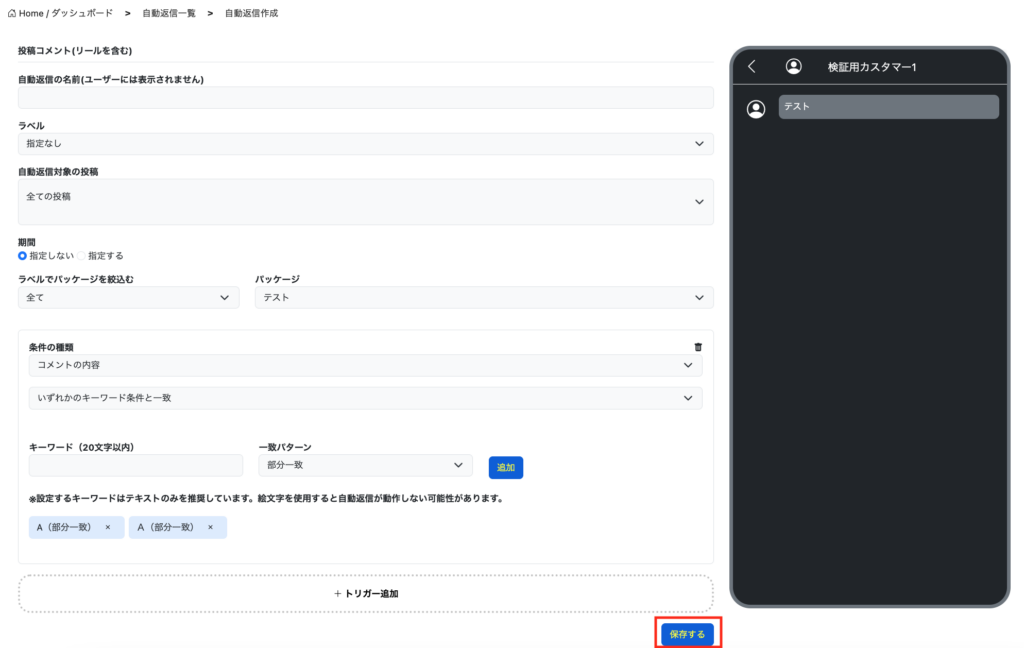Viewport: 1024px width, 648px height.
Task: Open the Home / ダッシュボード breadcrumb link
Action: click(x=60, y=13)
